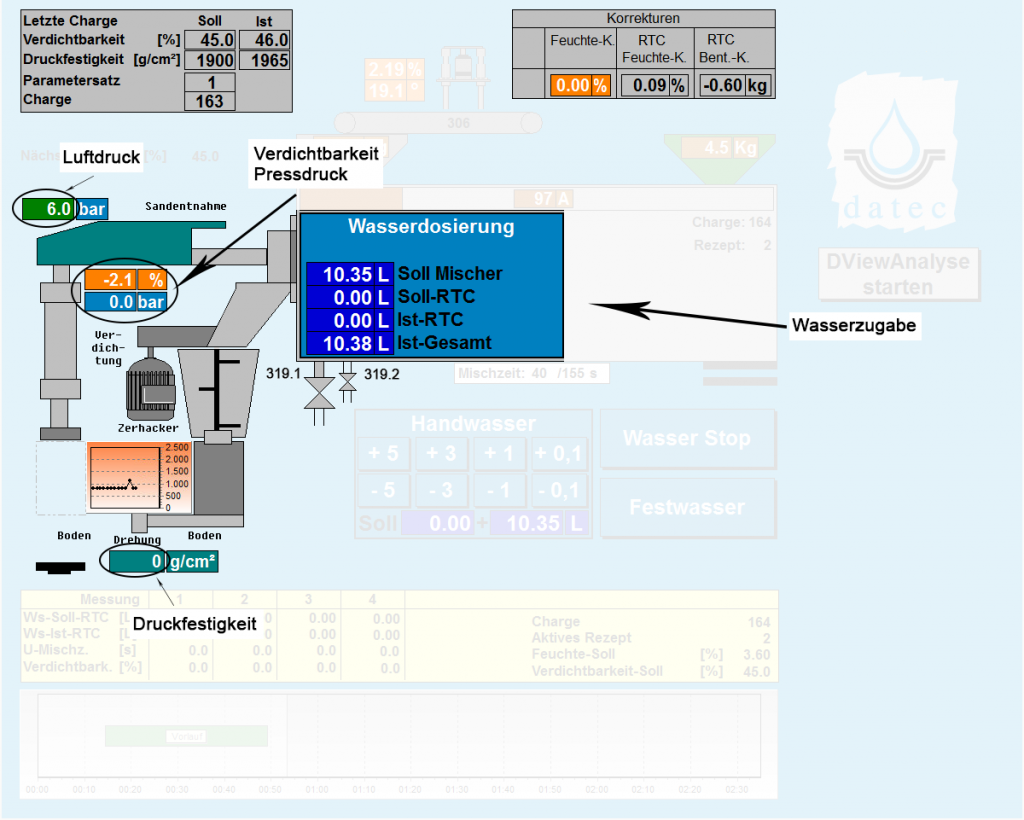Click valve 319.2 symbol

(x=347, y=381)
